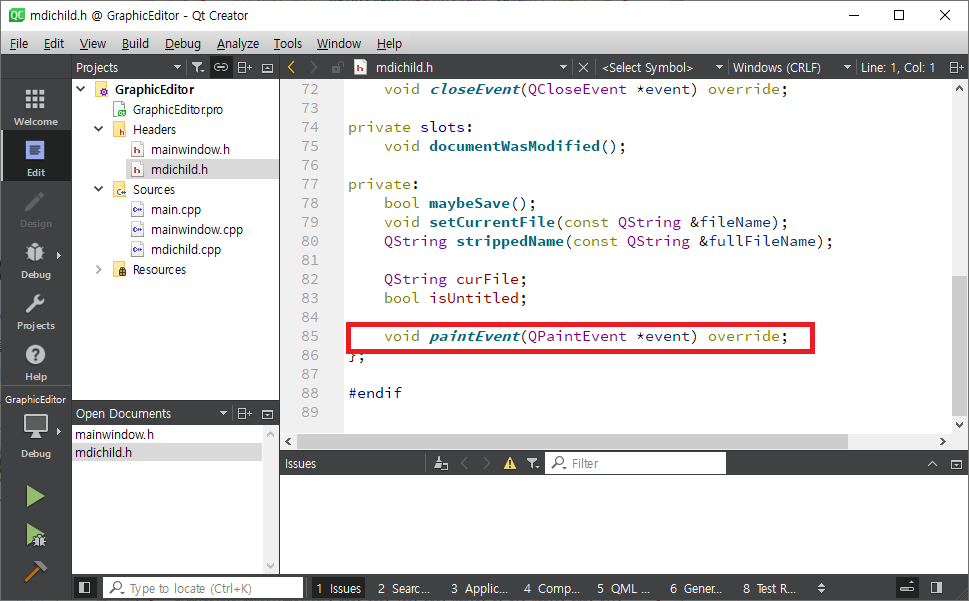Image resolution: width=969 pixels, height=601 pixels.
Task: Toggle right sidebar visibility
Action: point(936,587)
